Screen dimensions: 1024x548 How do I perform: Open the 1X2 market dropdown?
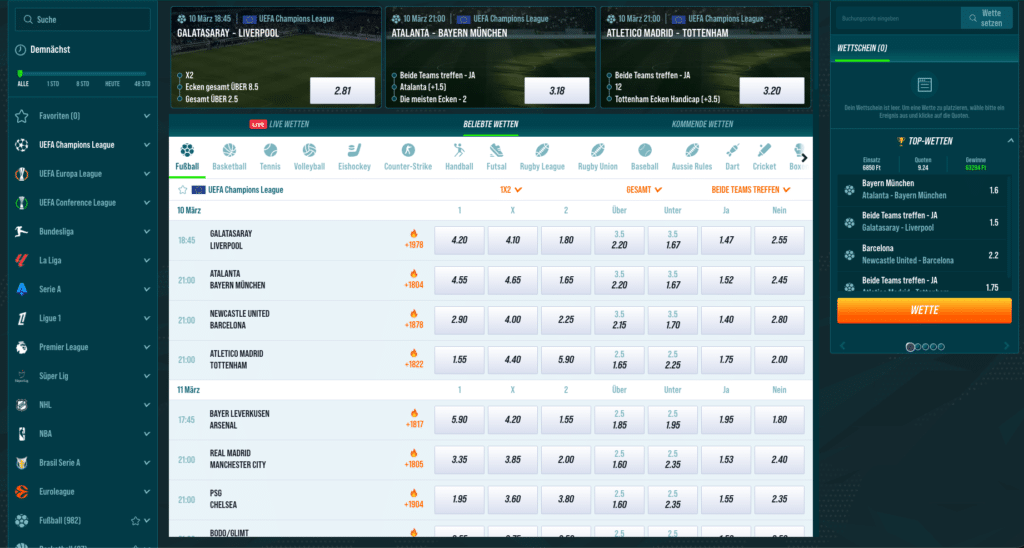coord(511,189)
